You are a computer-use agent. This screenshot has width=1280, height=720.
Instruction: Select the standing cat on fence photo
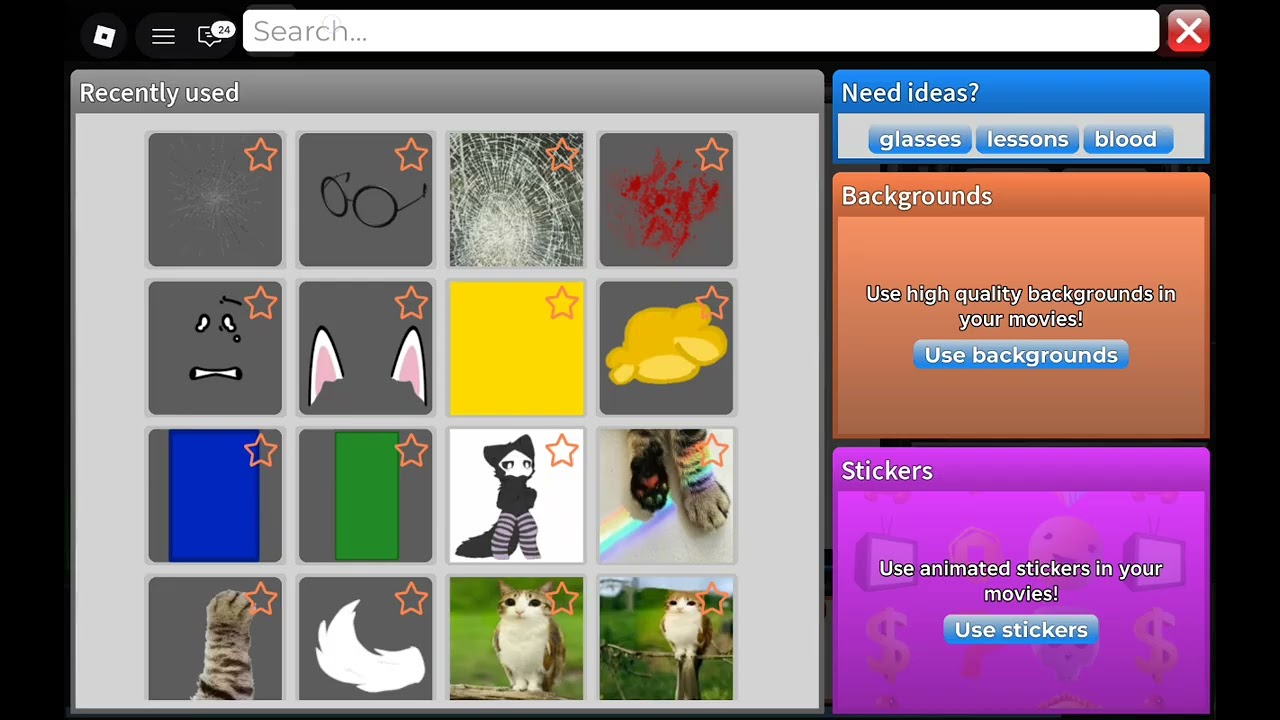point(666,639)
